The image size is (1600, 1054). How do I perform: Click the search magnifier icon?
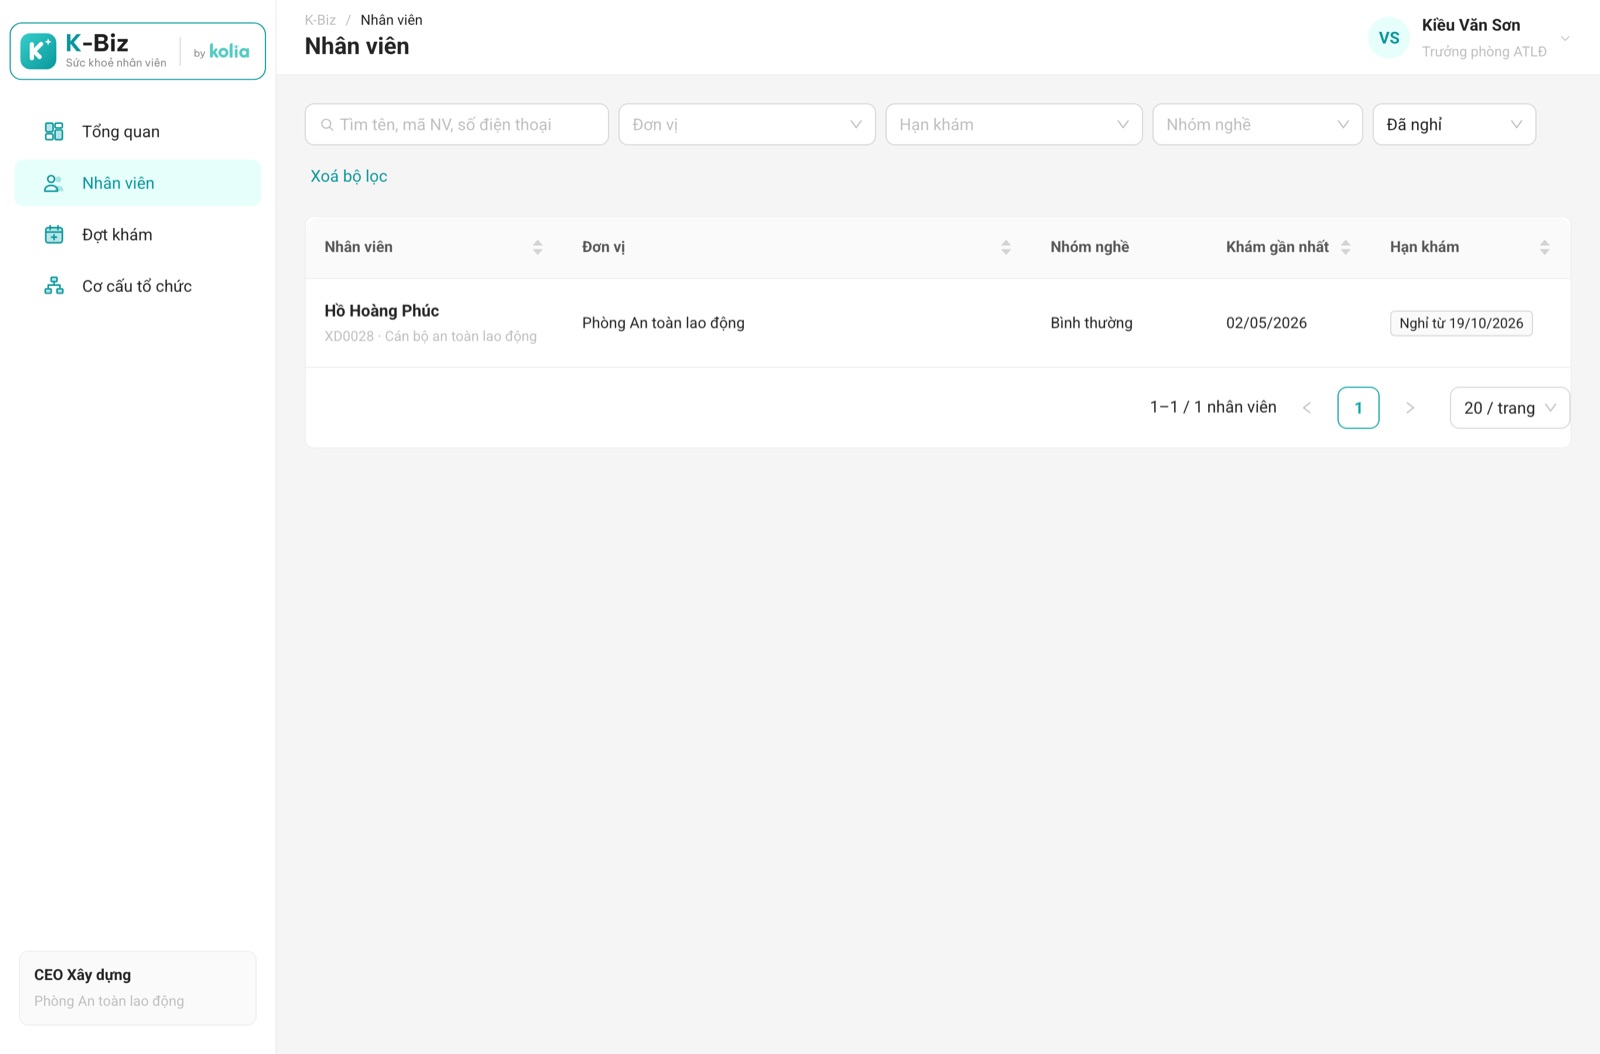[327, 125]
